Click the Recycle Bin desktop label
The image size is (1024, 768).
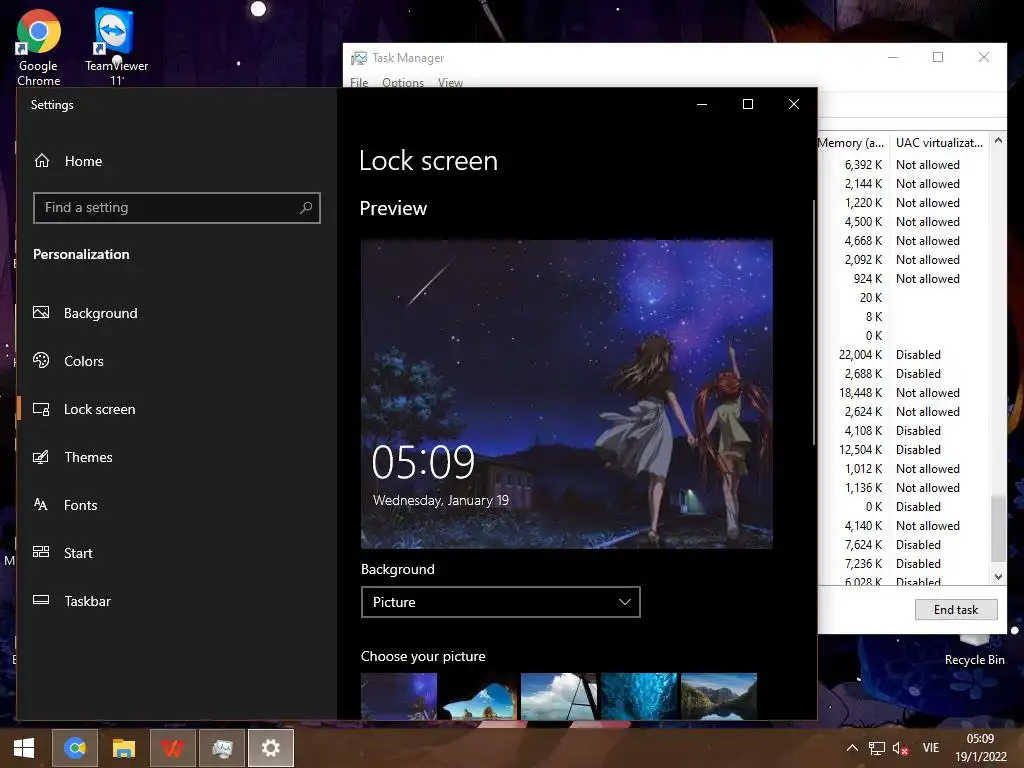(x=974, y=660)
